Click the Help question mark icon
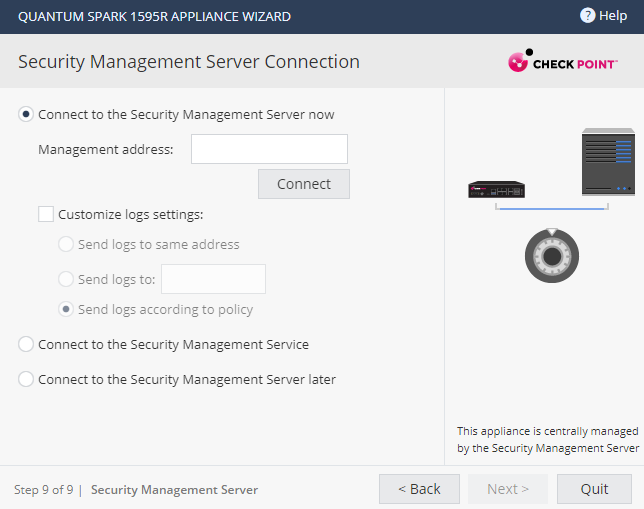This screenshot has height=509, width=644. [x=587, y=16]
